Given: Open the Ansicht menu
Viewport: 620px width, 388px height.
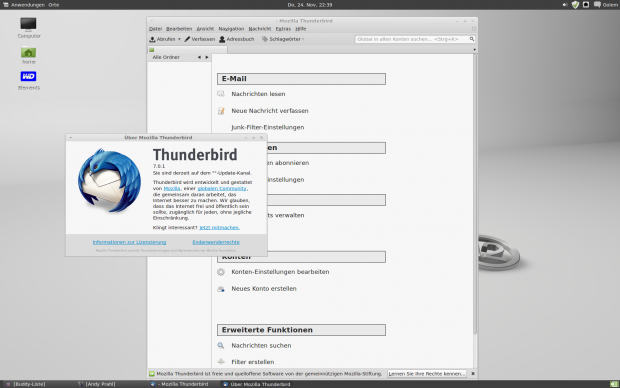Looking at the screenshot, I should pos(205,29).
